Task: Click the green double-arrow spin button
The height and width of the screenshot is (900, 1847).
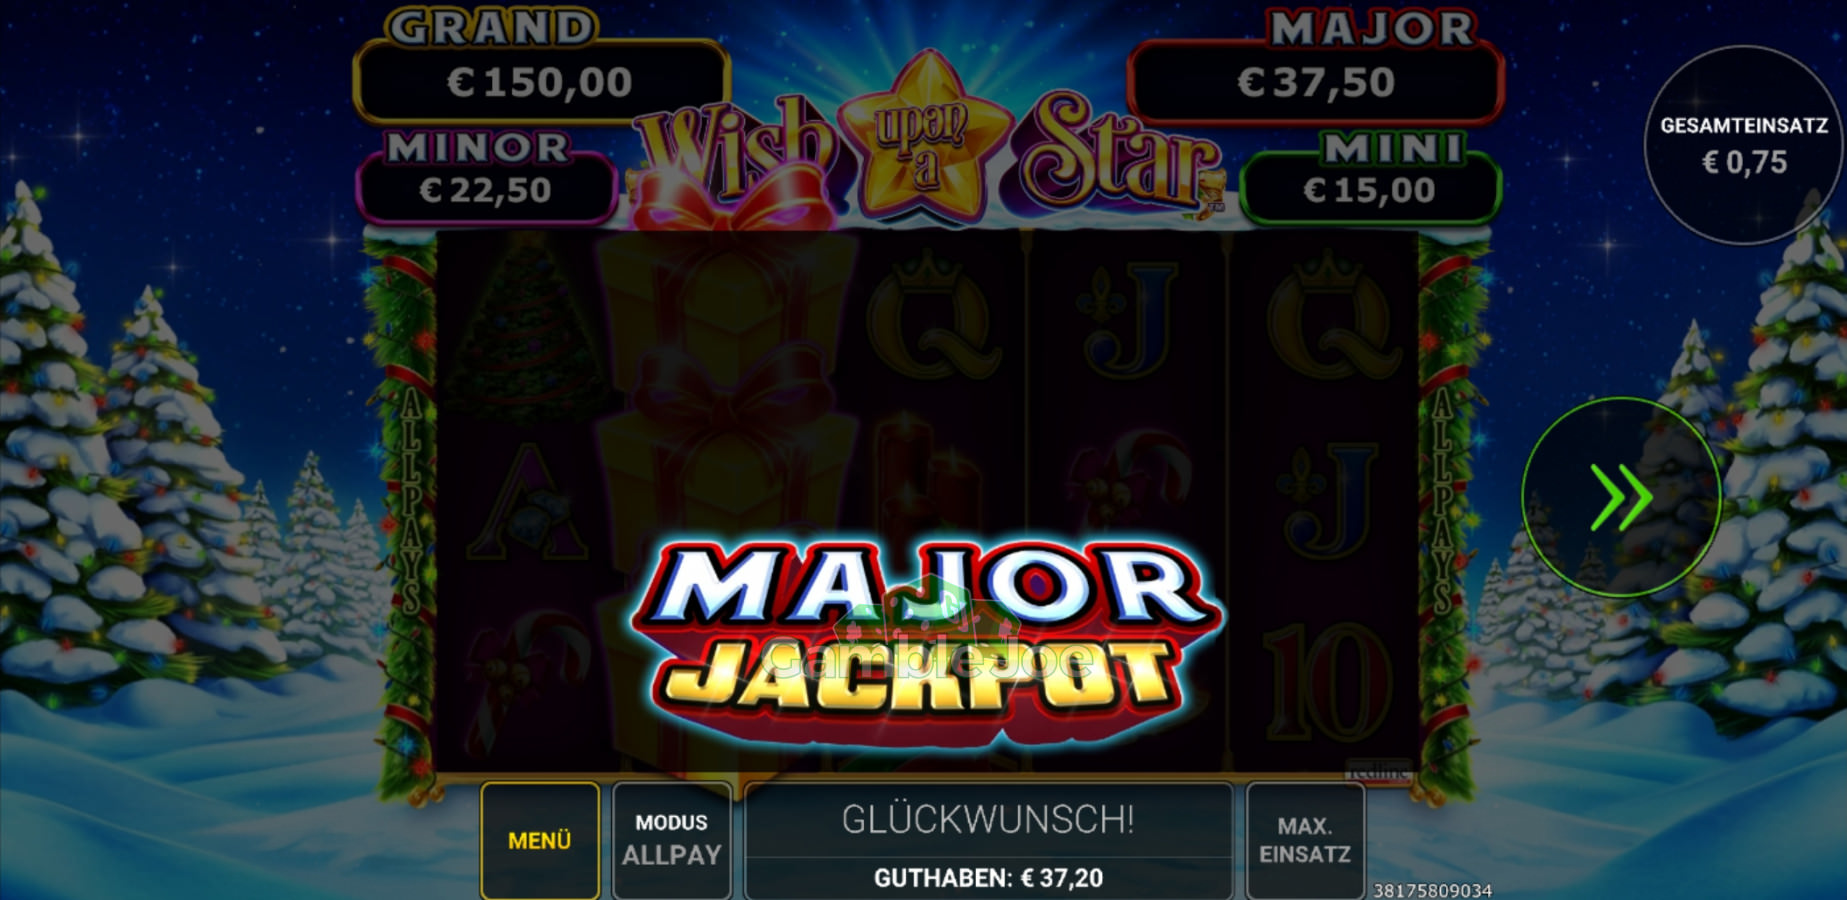Action: (1621, 497)
